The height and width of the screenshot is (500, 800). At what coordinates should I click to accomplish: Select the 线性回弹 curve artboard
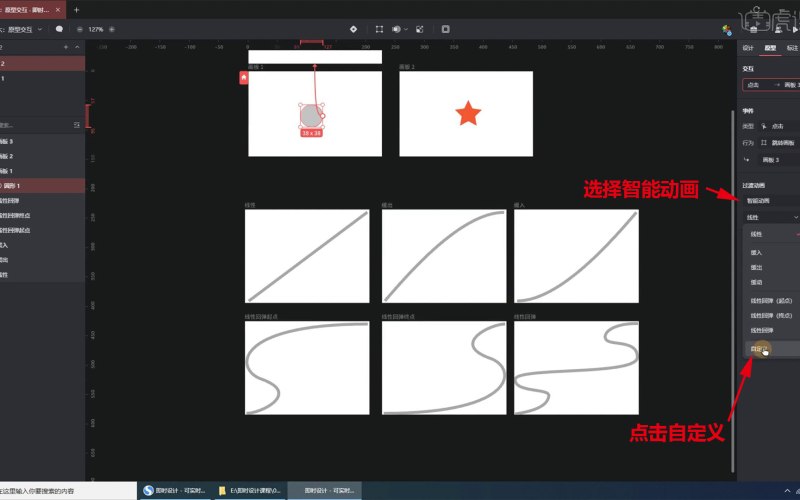coord(576,367)
